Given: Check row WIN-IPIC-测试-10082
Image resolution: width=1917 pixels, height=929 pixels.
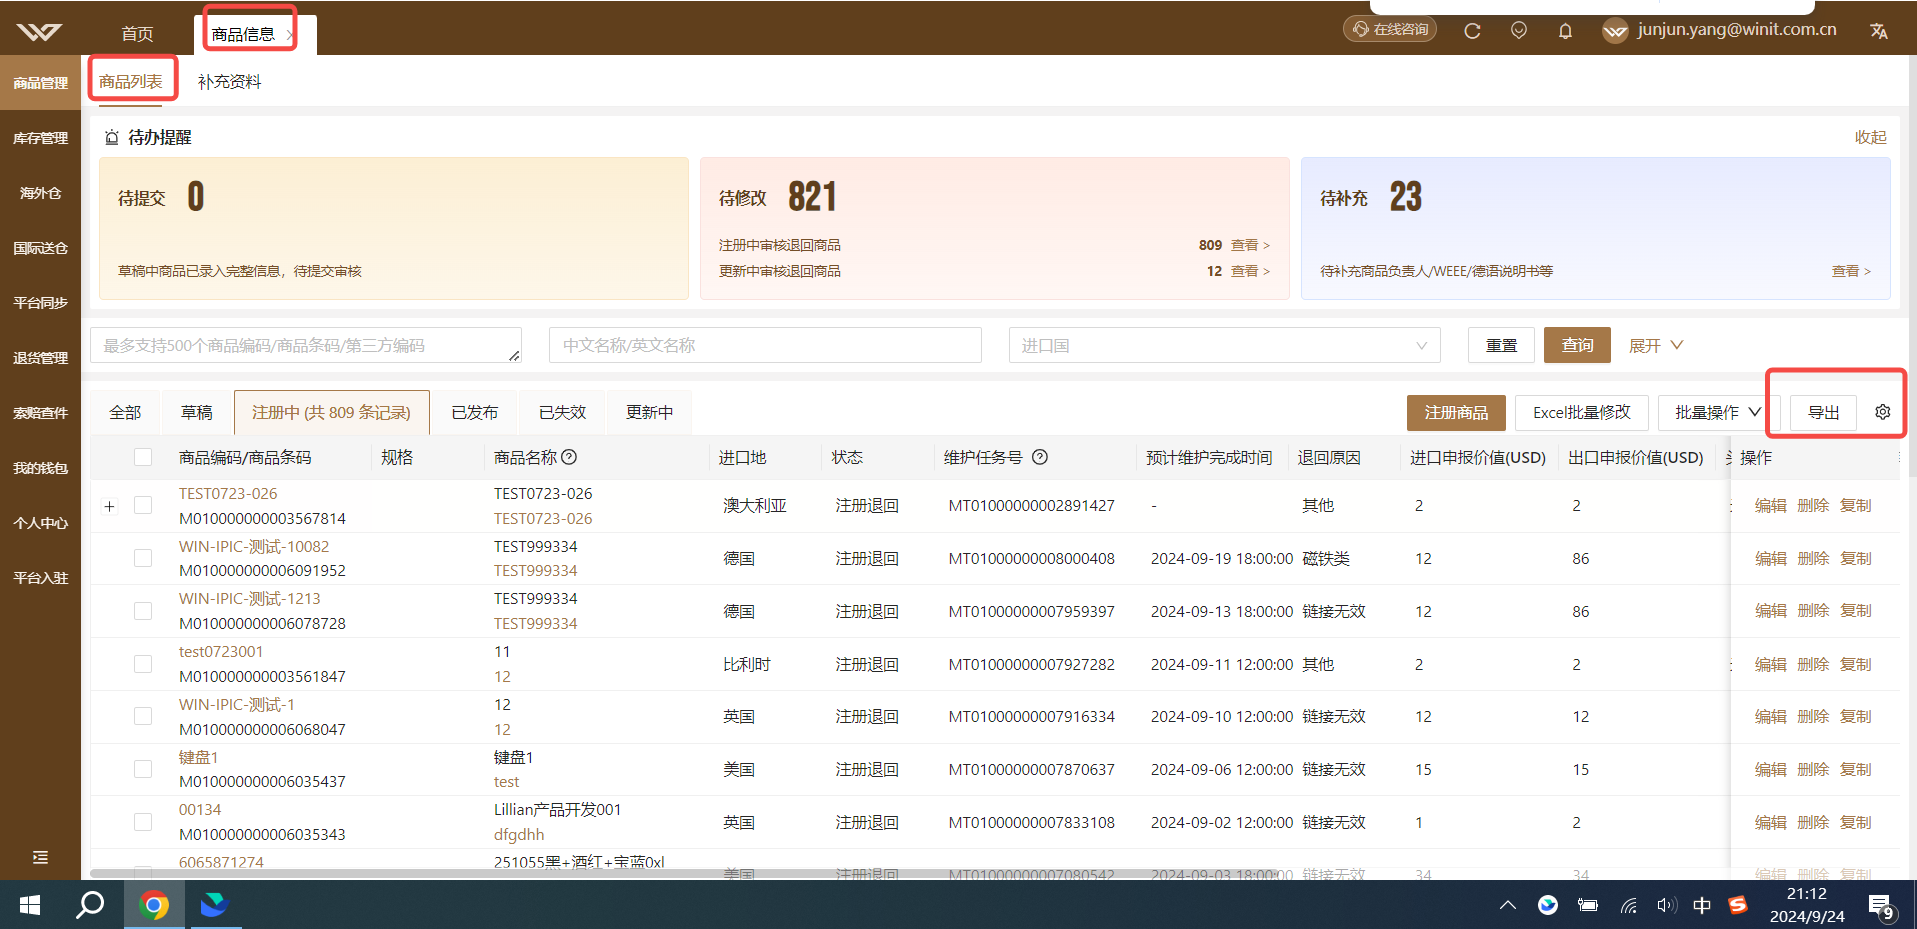Looking at the screenshot, I should [x=143, y=558].
